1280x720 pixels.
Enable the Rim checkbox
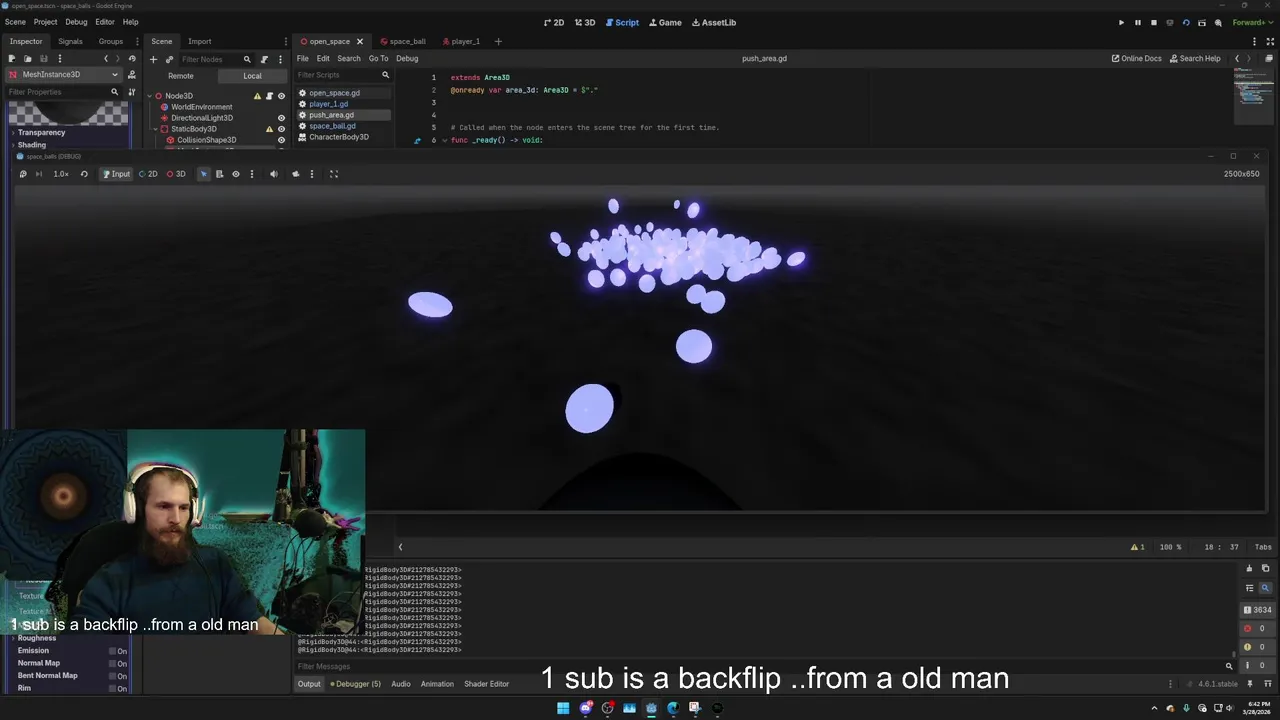point(112,688)
